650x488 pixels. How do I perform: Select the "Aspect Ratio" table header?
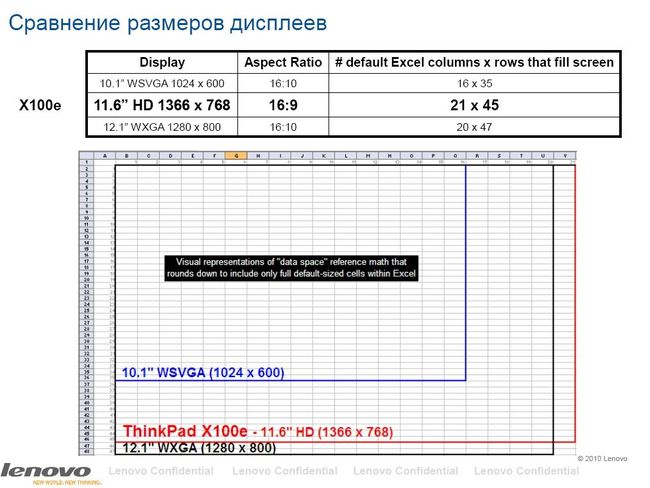283,62
